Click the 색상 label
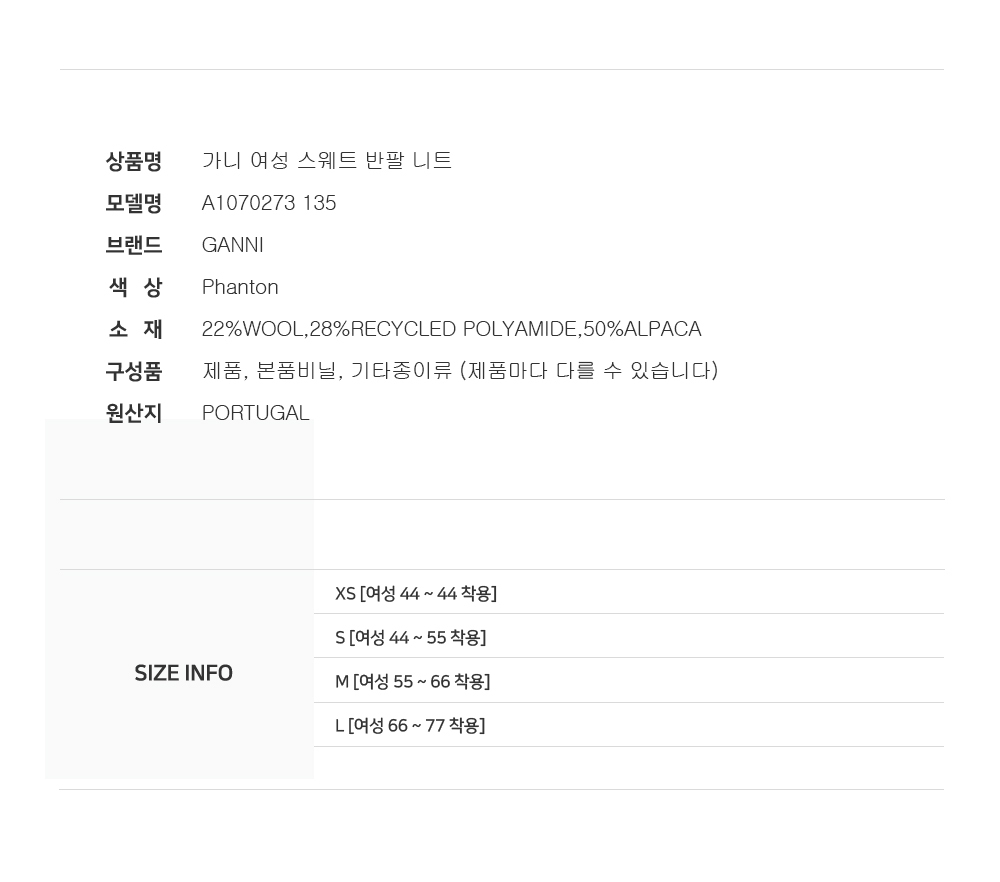1000x882 pixels. pos(134,287)
